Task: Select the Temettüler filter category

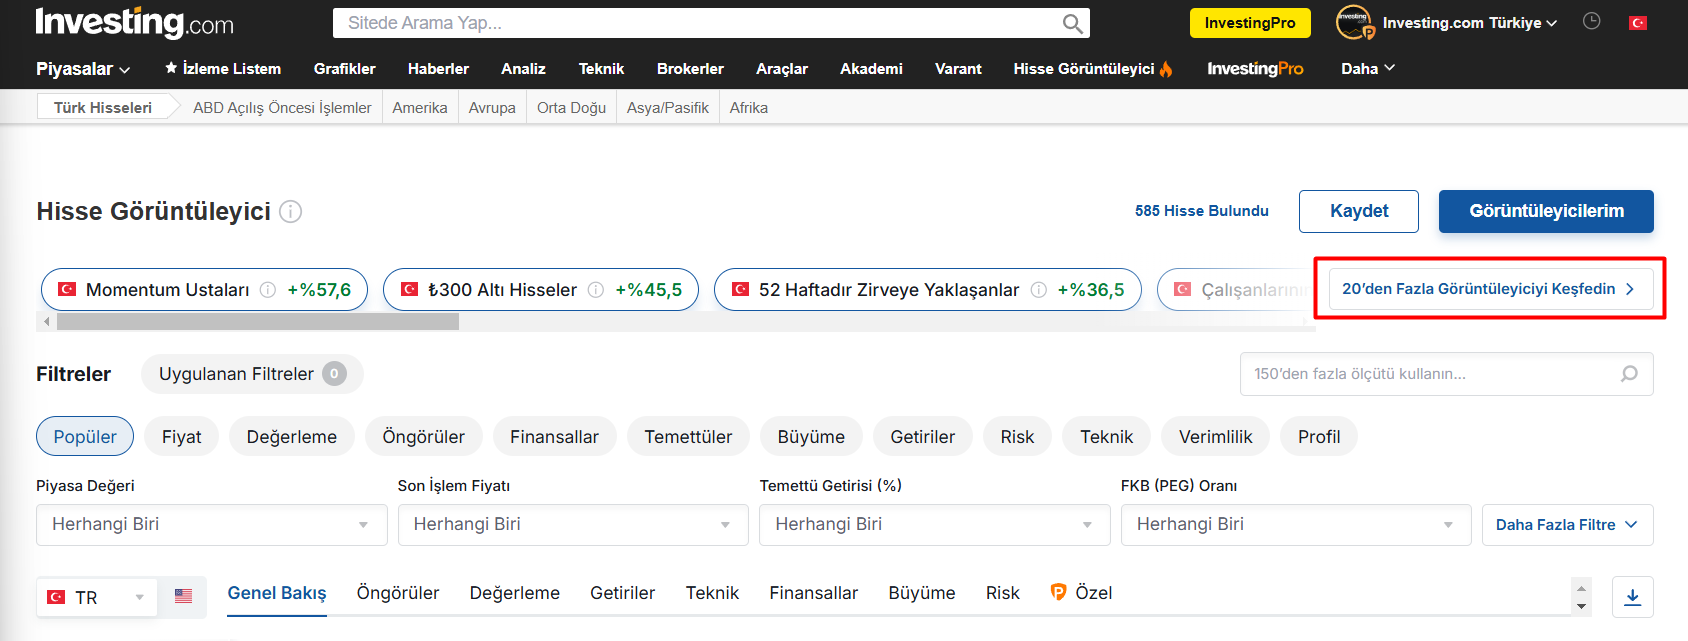Action: [688, 437]
